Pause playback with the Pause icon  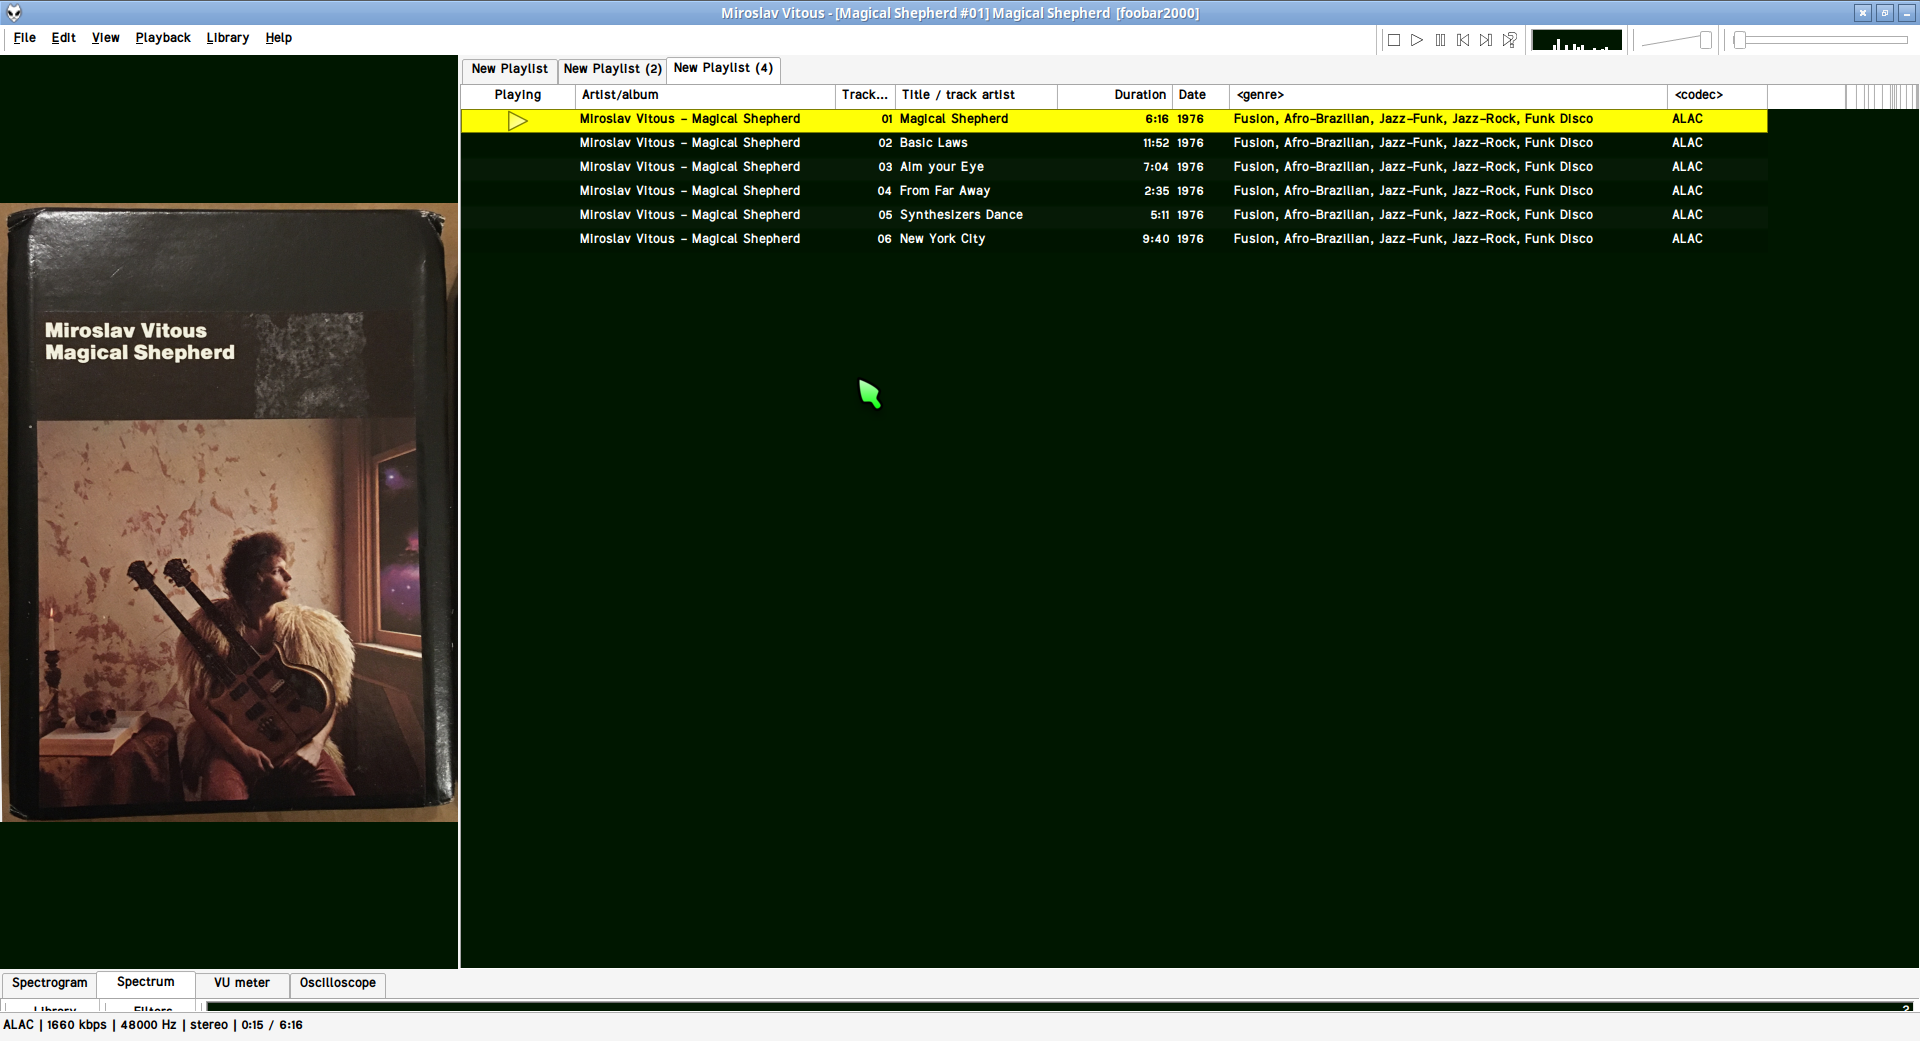pos(1440,40)
